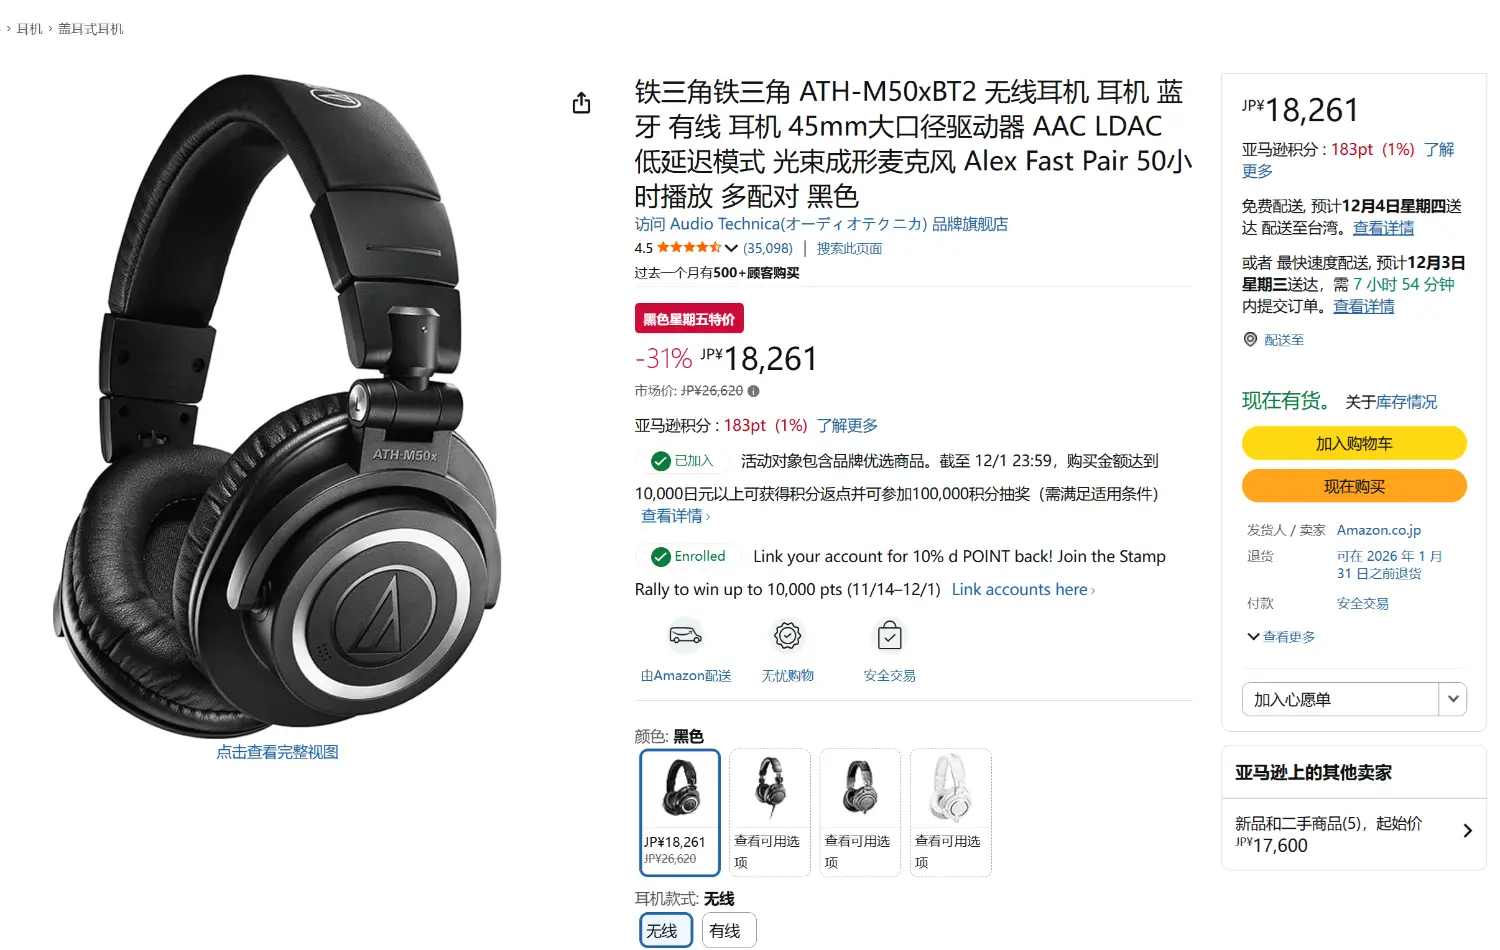This screenshot has height=950, width=1500.
Task: Click the market price info icon
Action: 753,391
